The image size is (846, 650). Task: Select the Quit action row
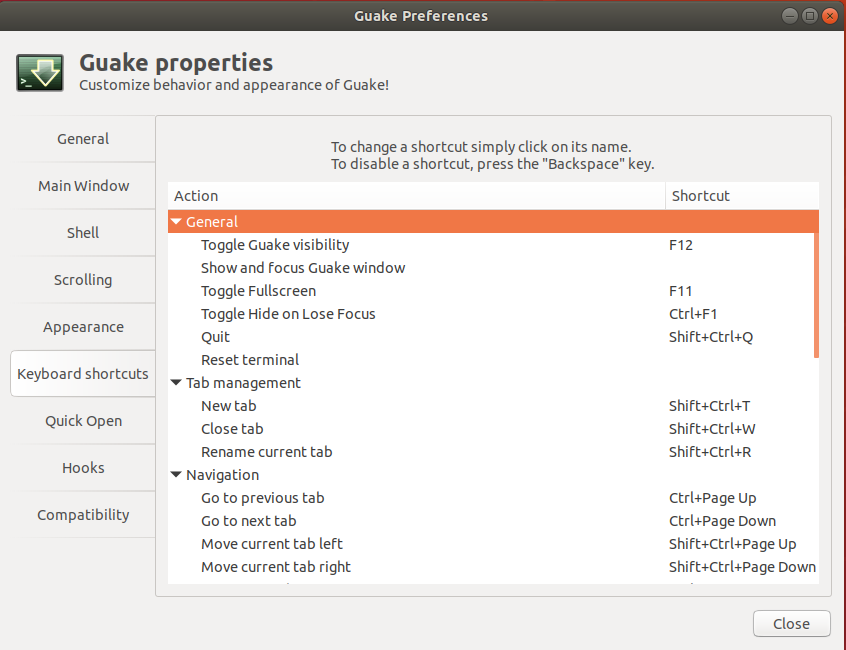pos(491,337)
